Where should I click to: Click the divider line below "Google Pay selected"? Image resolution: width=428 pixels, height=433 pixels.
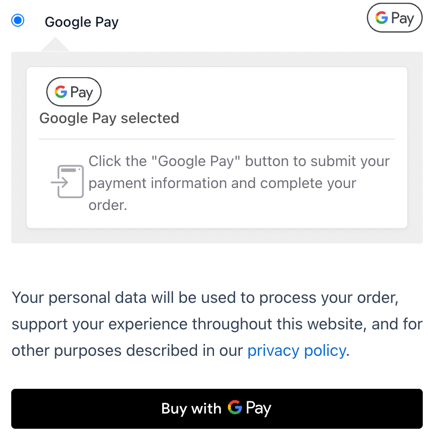tap(217, 139)
